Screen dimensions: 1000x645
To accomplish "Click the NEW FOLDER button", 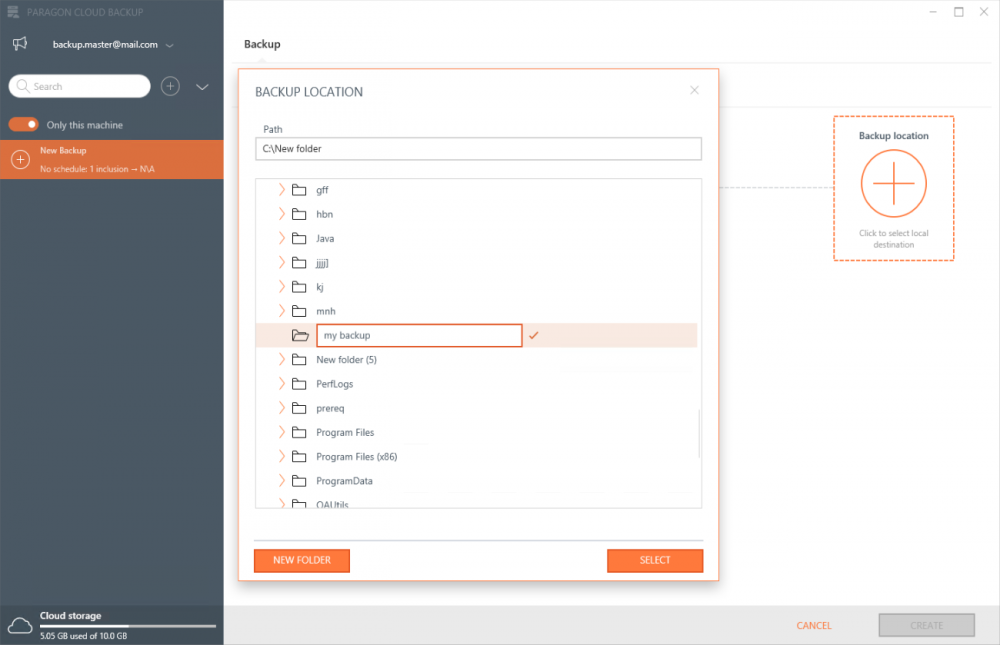I will tap(301, 560).
